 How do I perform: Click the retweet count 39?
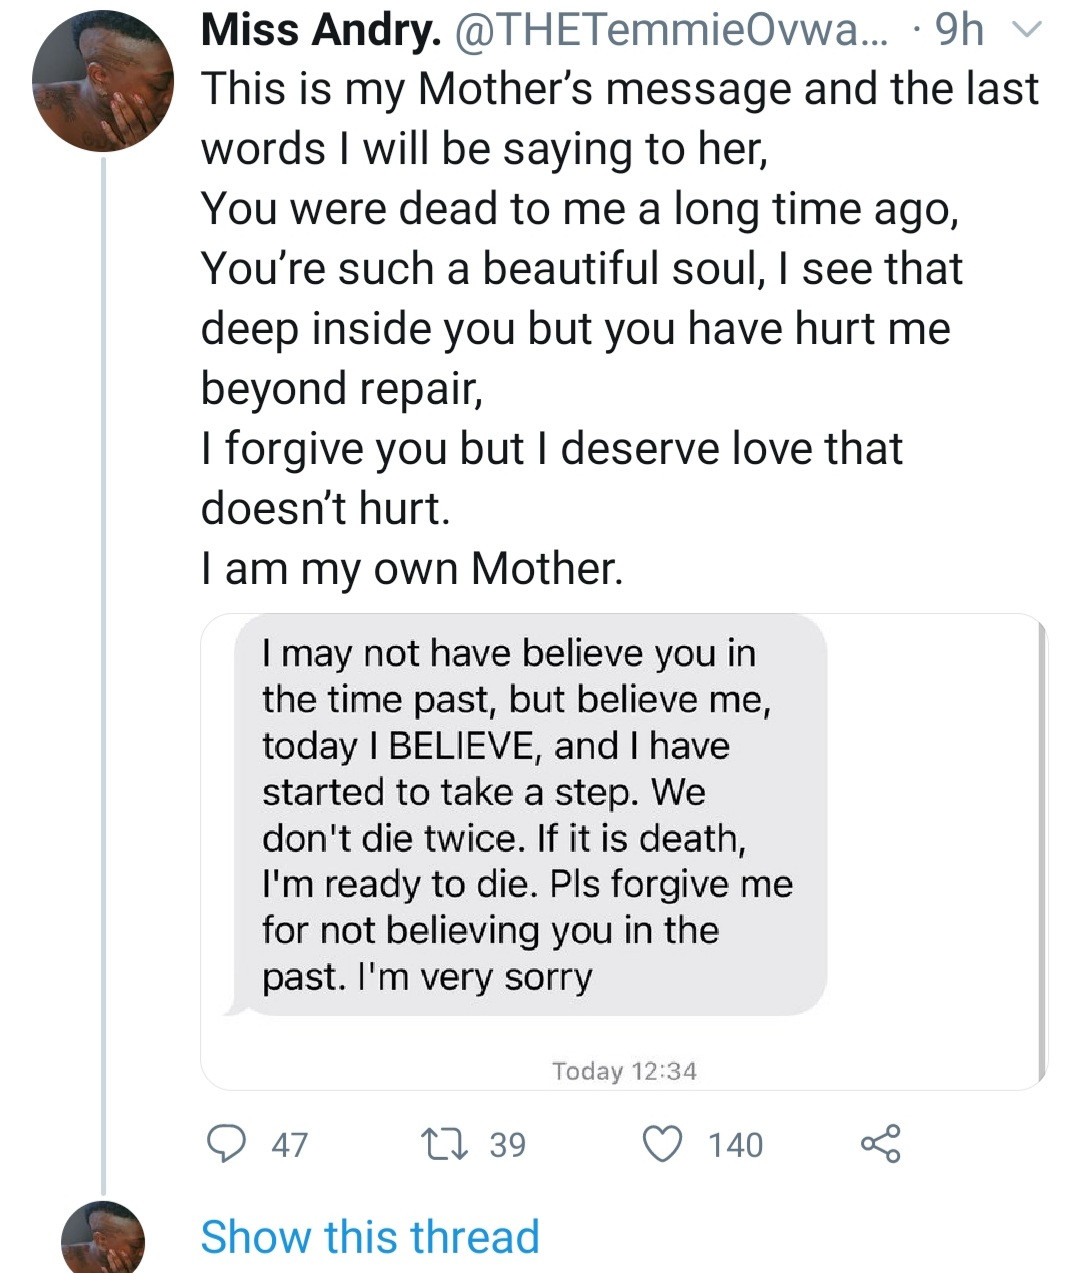click(x=507, y=1144)
